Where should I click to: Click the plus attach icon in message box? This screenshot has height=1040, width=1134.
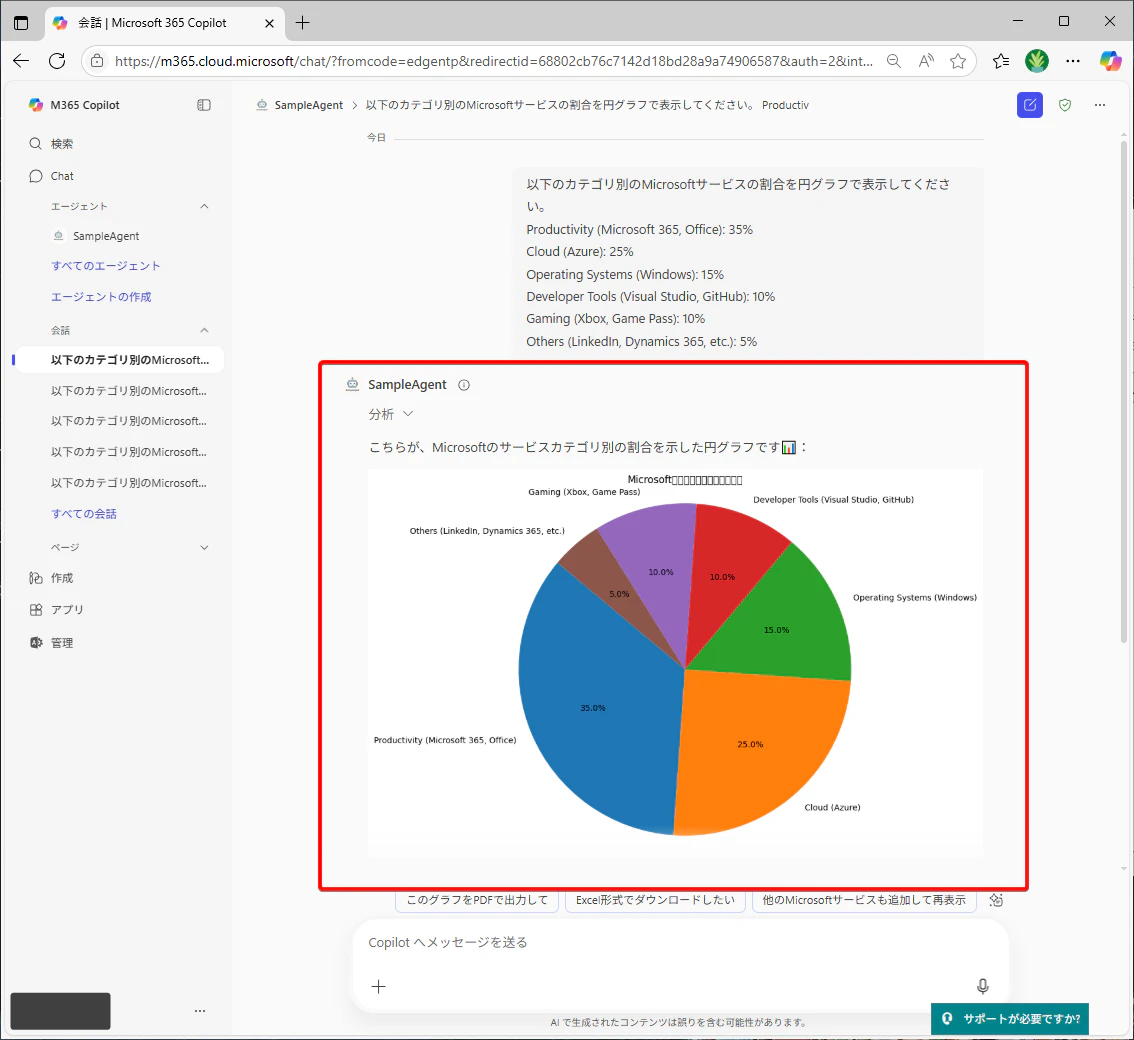tap(378, 986)
